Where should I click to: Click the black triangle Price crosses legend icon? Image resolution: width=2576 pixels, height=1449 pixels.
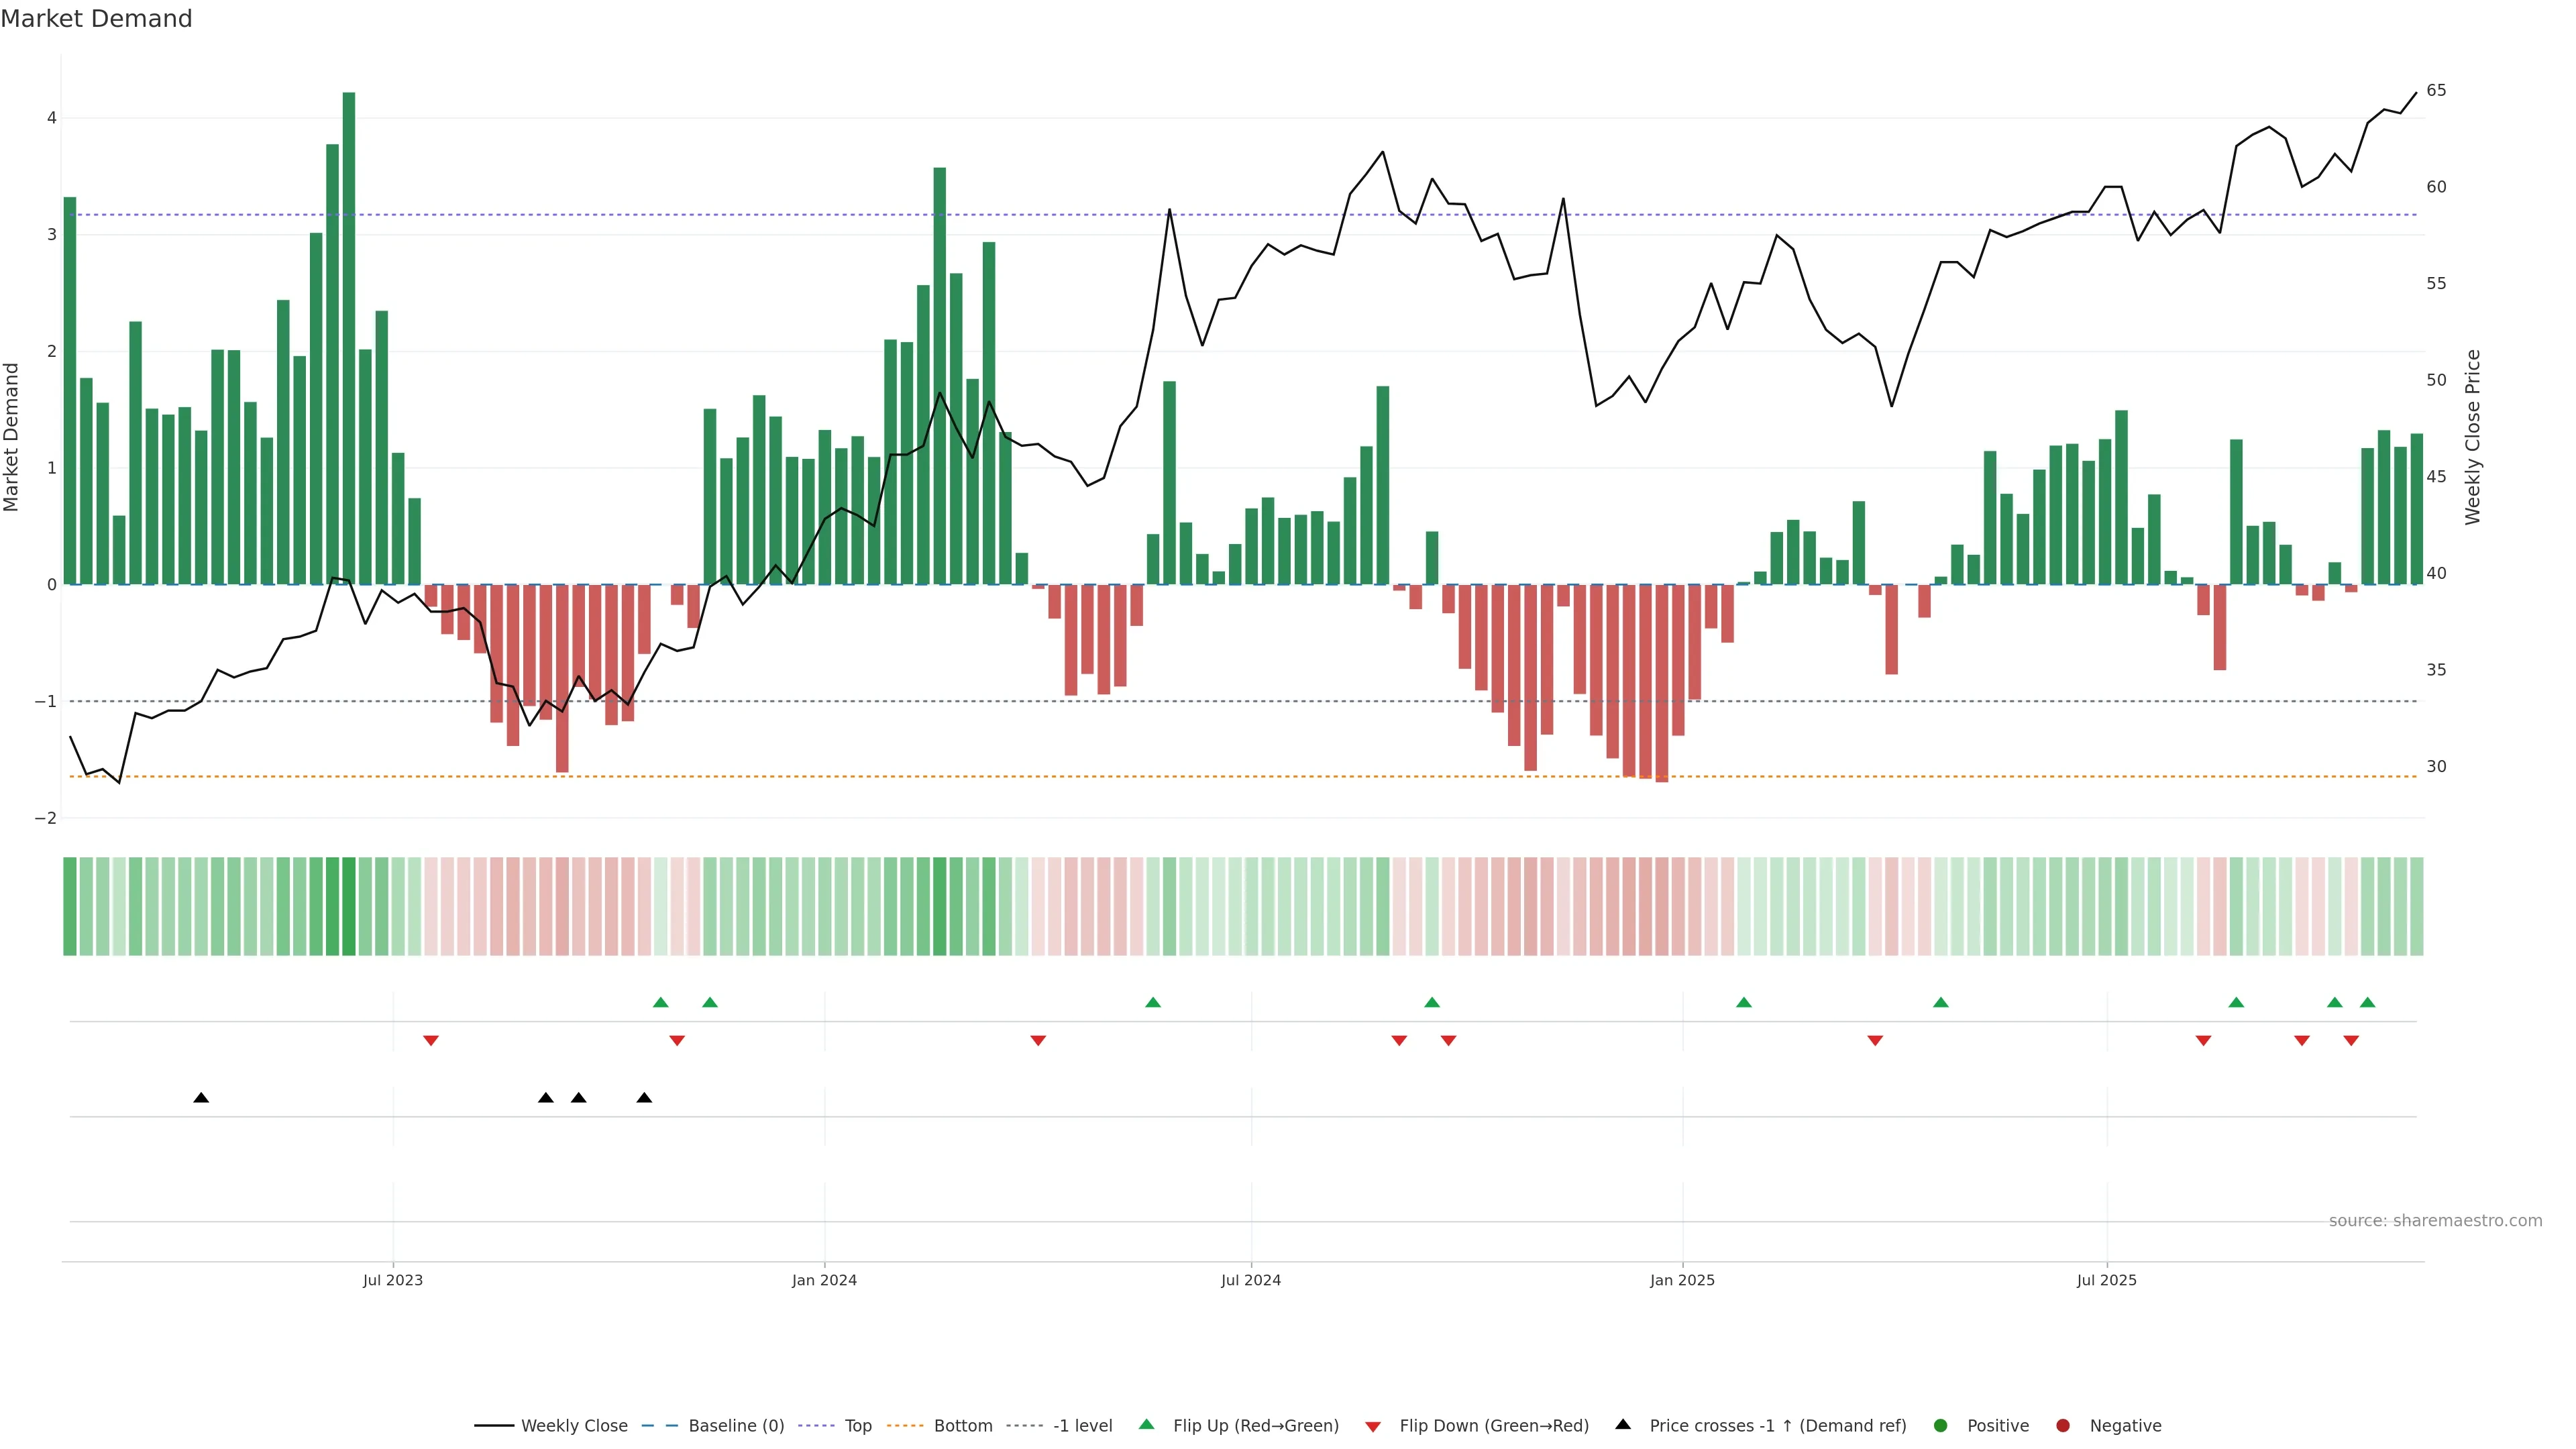1623,1424
